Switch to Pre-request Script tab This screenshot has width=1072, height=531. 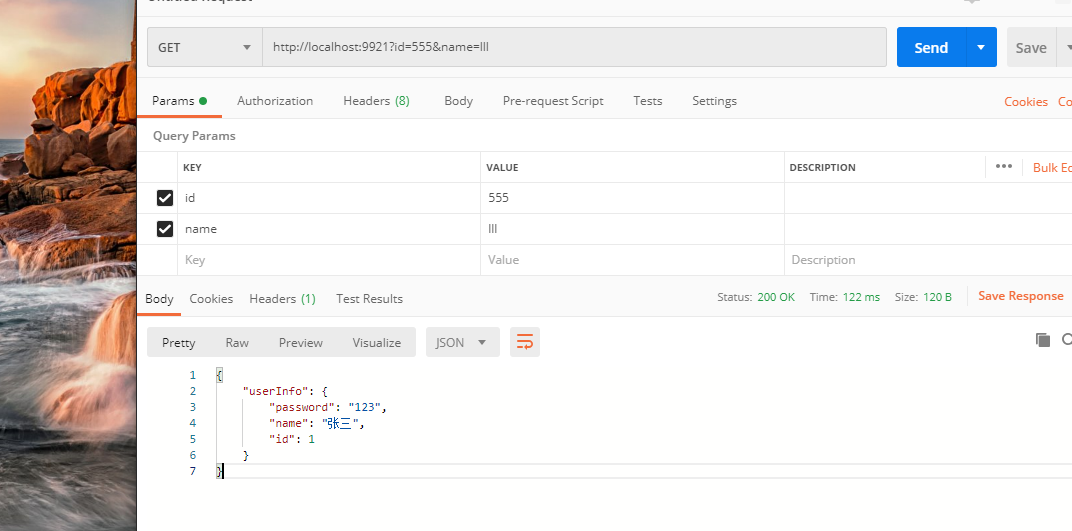553,100
